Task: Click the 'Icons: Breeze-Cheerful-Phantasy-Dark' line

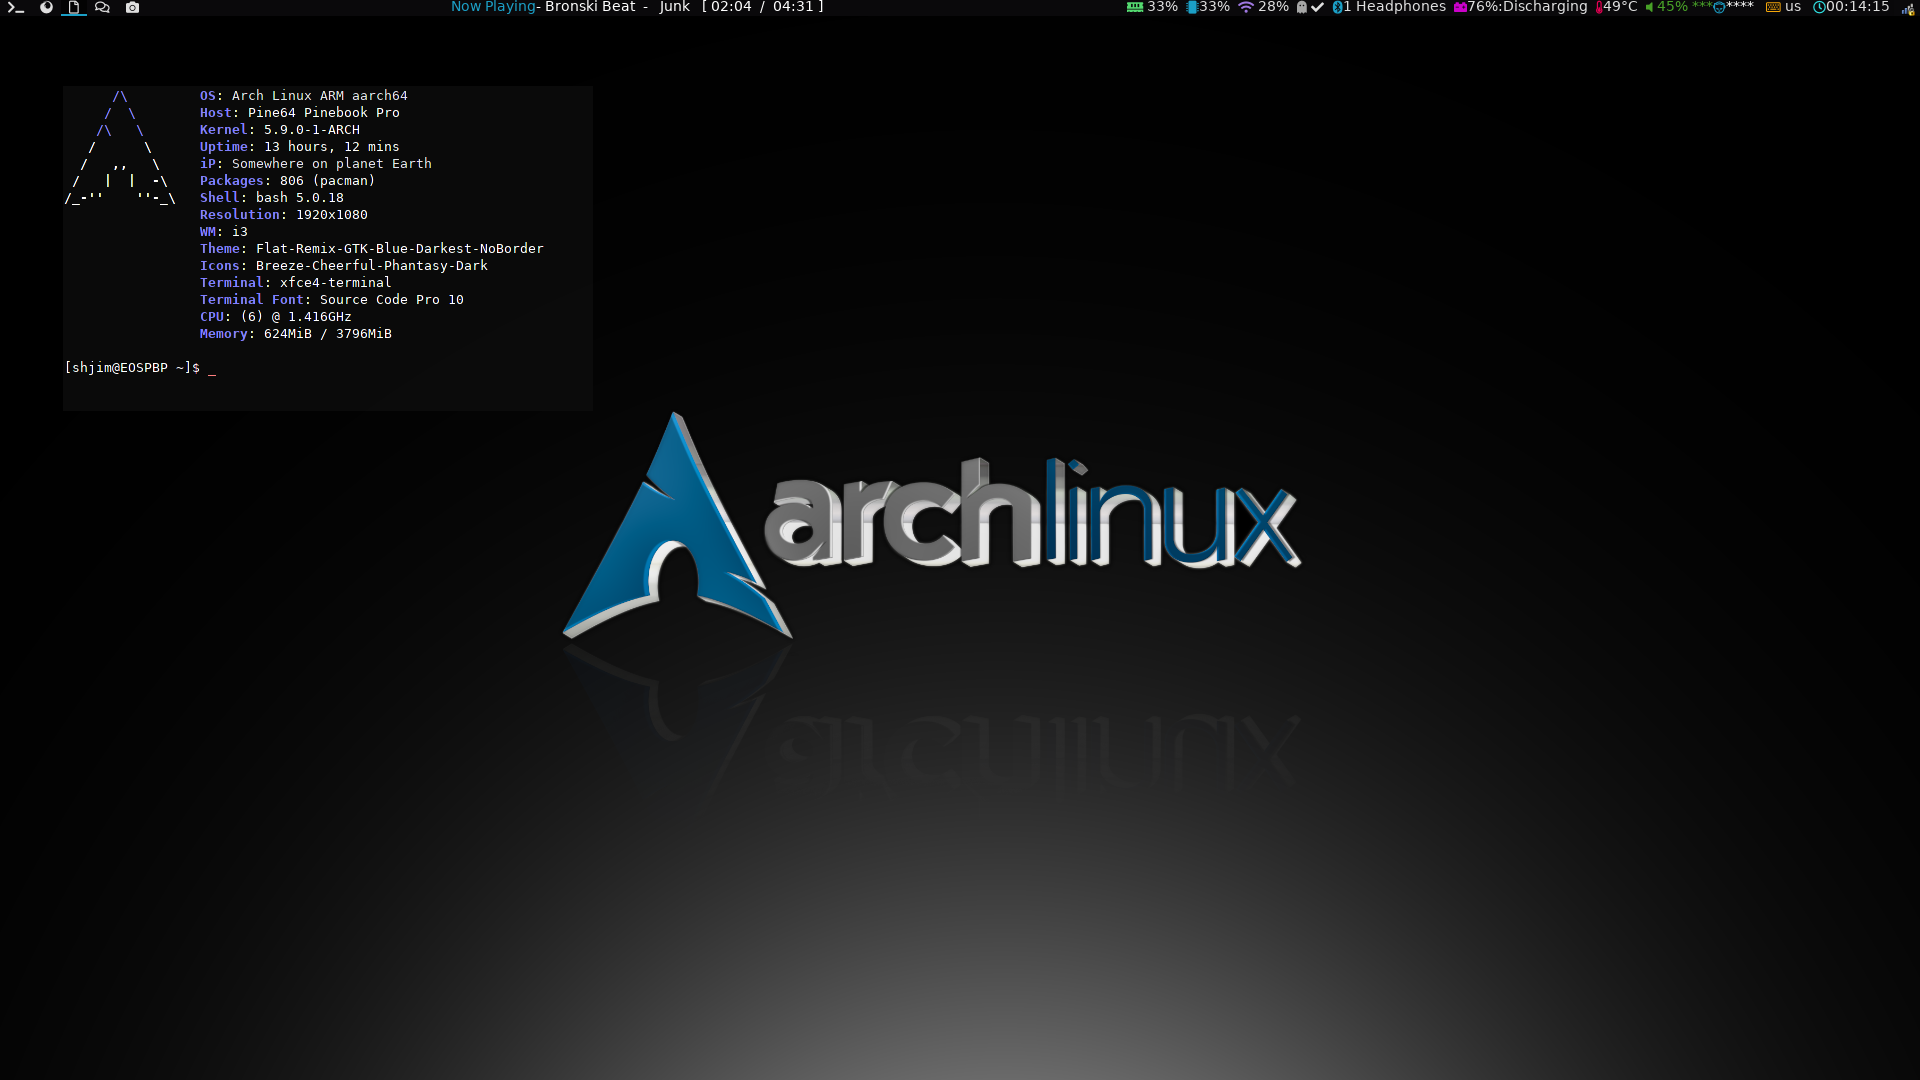Action: pyautogui.click(x=344, y=266)
